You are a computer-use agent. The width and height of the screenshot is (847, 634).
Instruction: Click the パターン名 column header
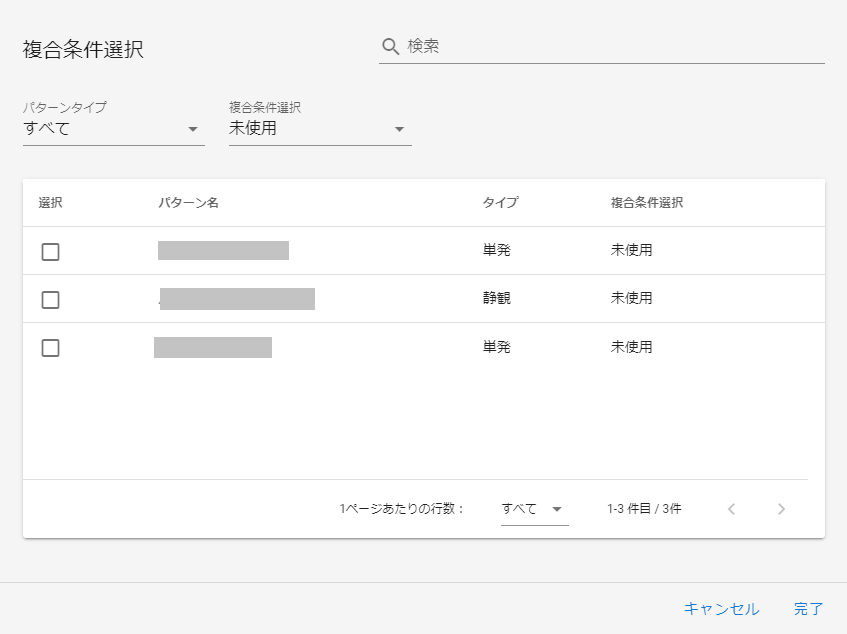(188, 203)
